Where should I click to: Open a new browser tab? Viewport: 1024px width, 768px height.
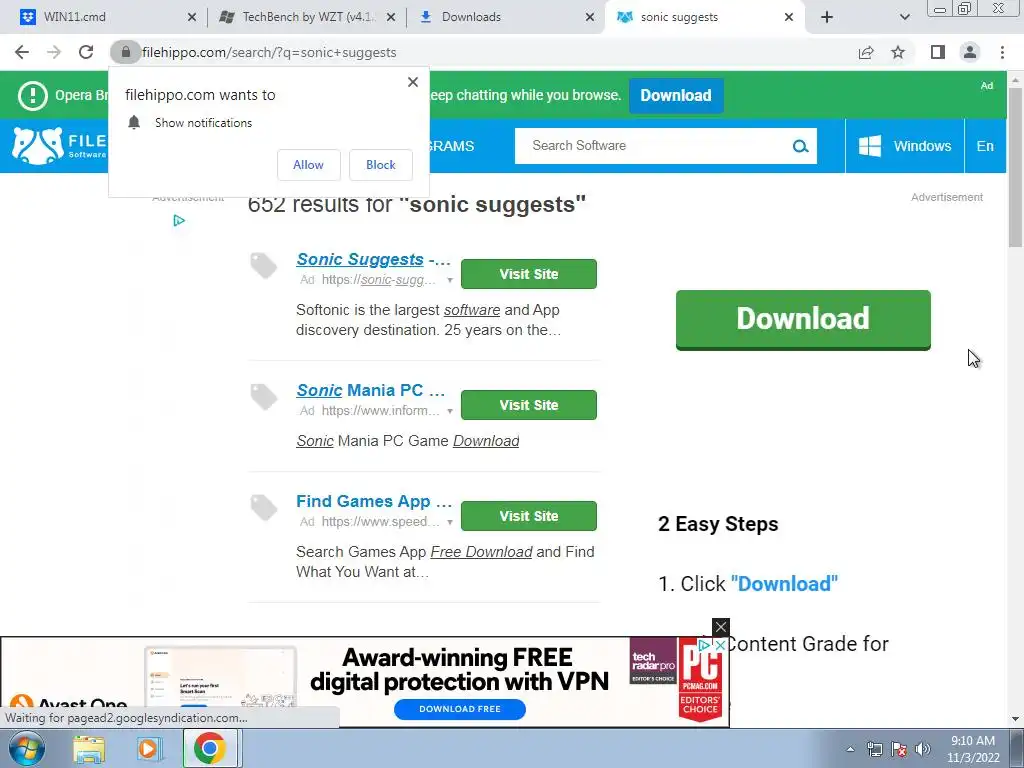point(827,17)
